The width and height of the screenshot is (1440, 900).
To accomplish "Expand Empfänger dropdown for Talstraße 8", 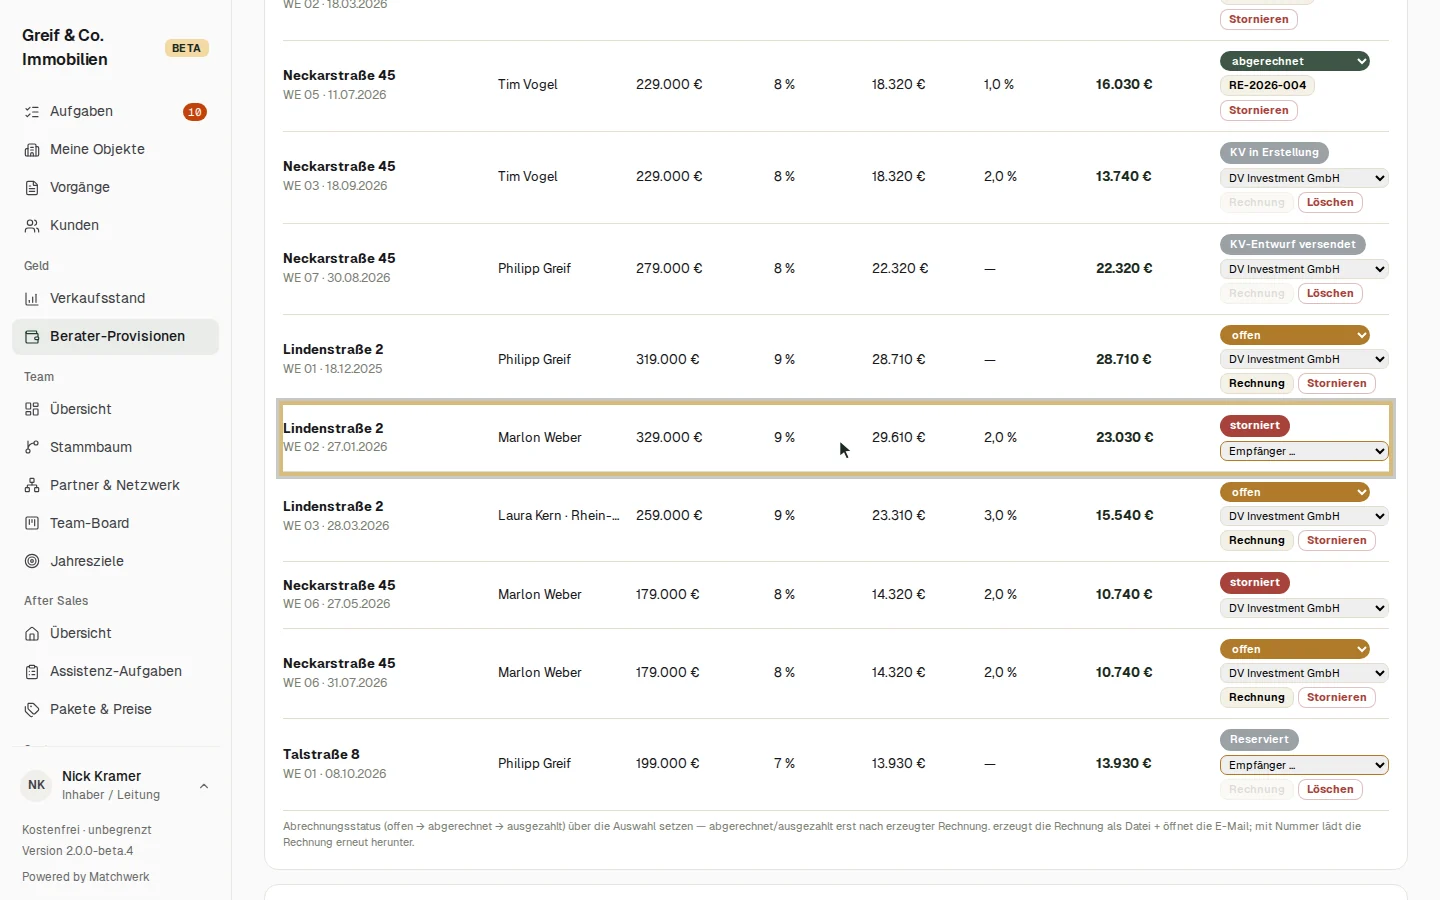I will tap(1304, 765).
